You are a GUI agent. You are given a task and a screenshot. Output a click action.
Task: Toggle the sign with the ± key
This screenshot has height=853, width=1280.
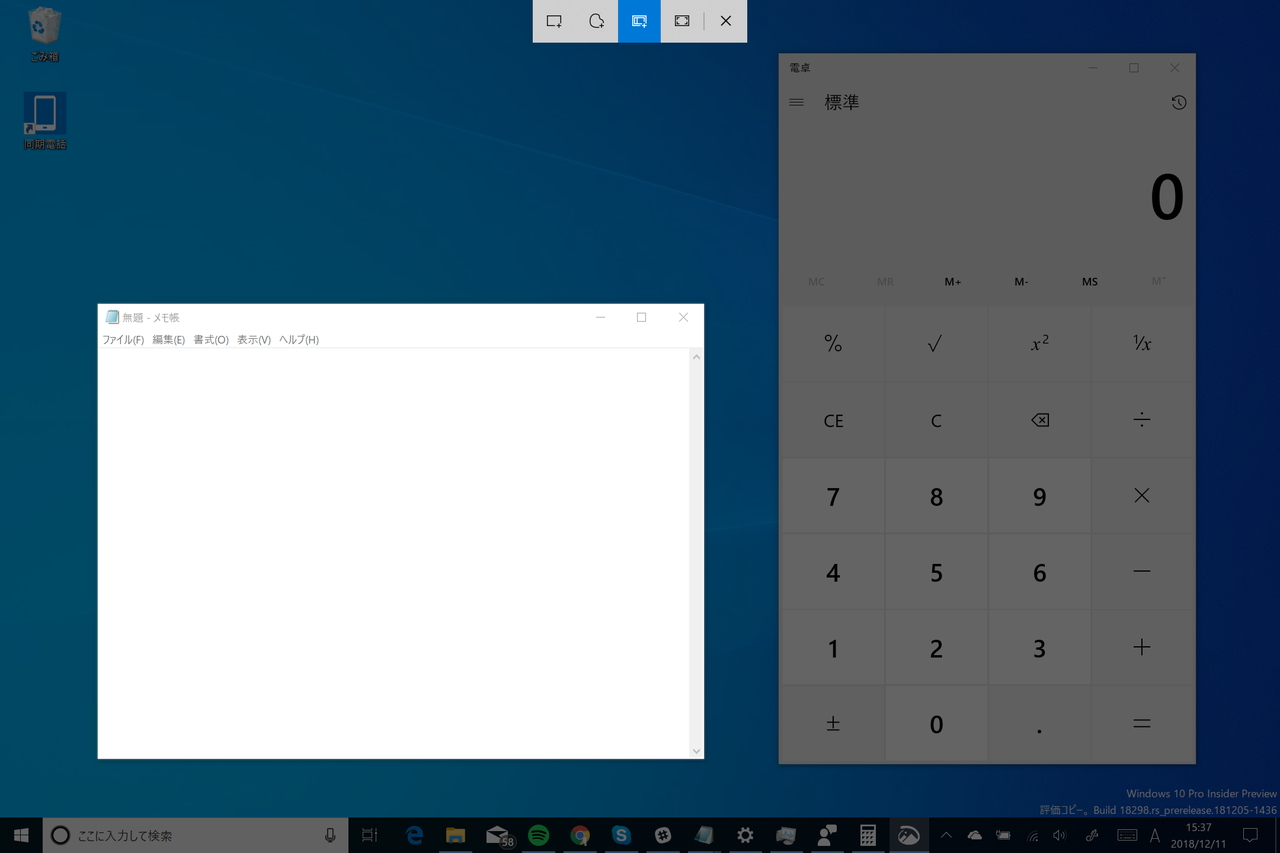[x=833, y=724]
